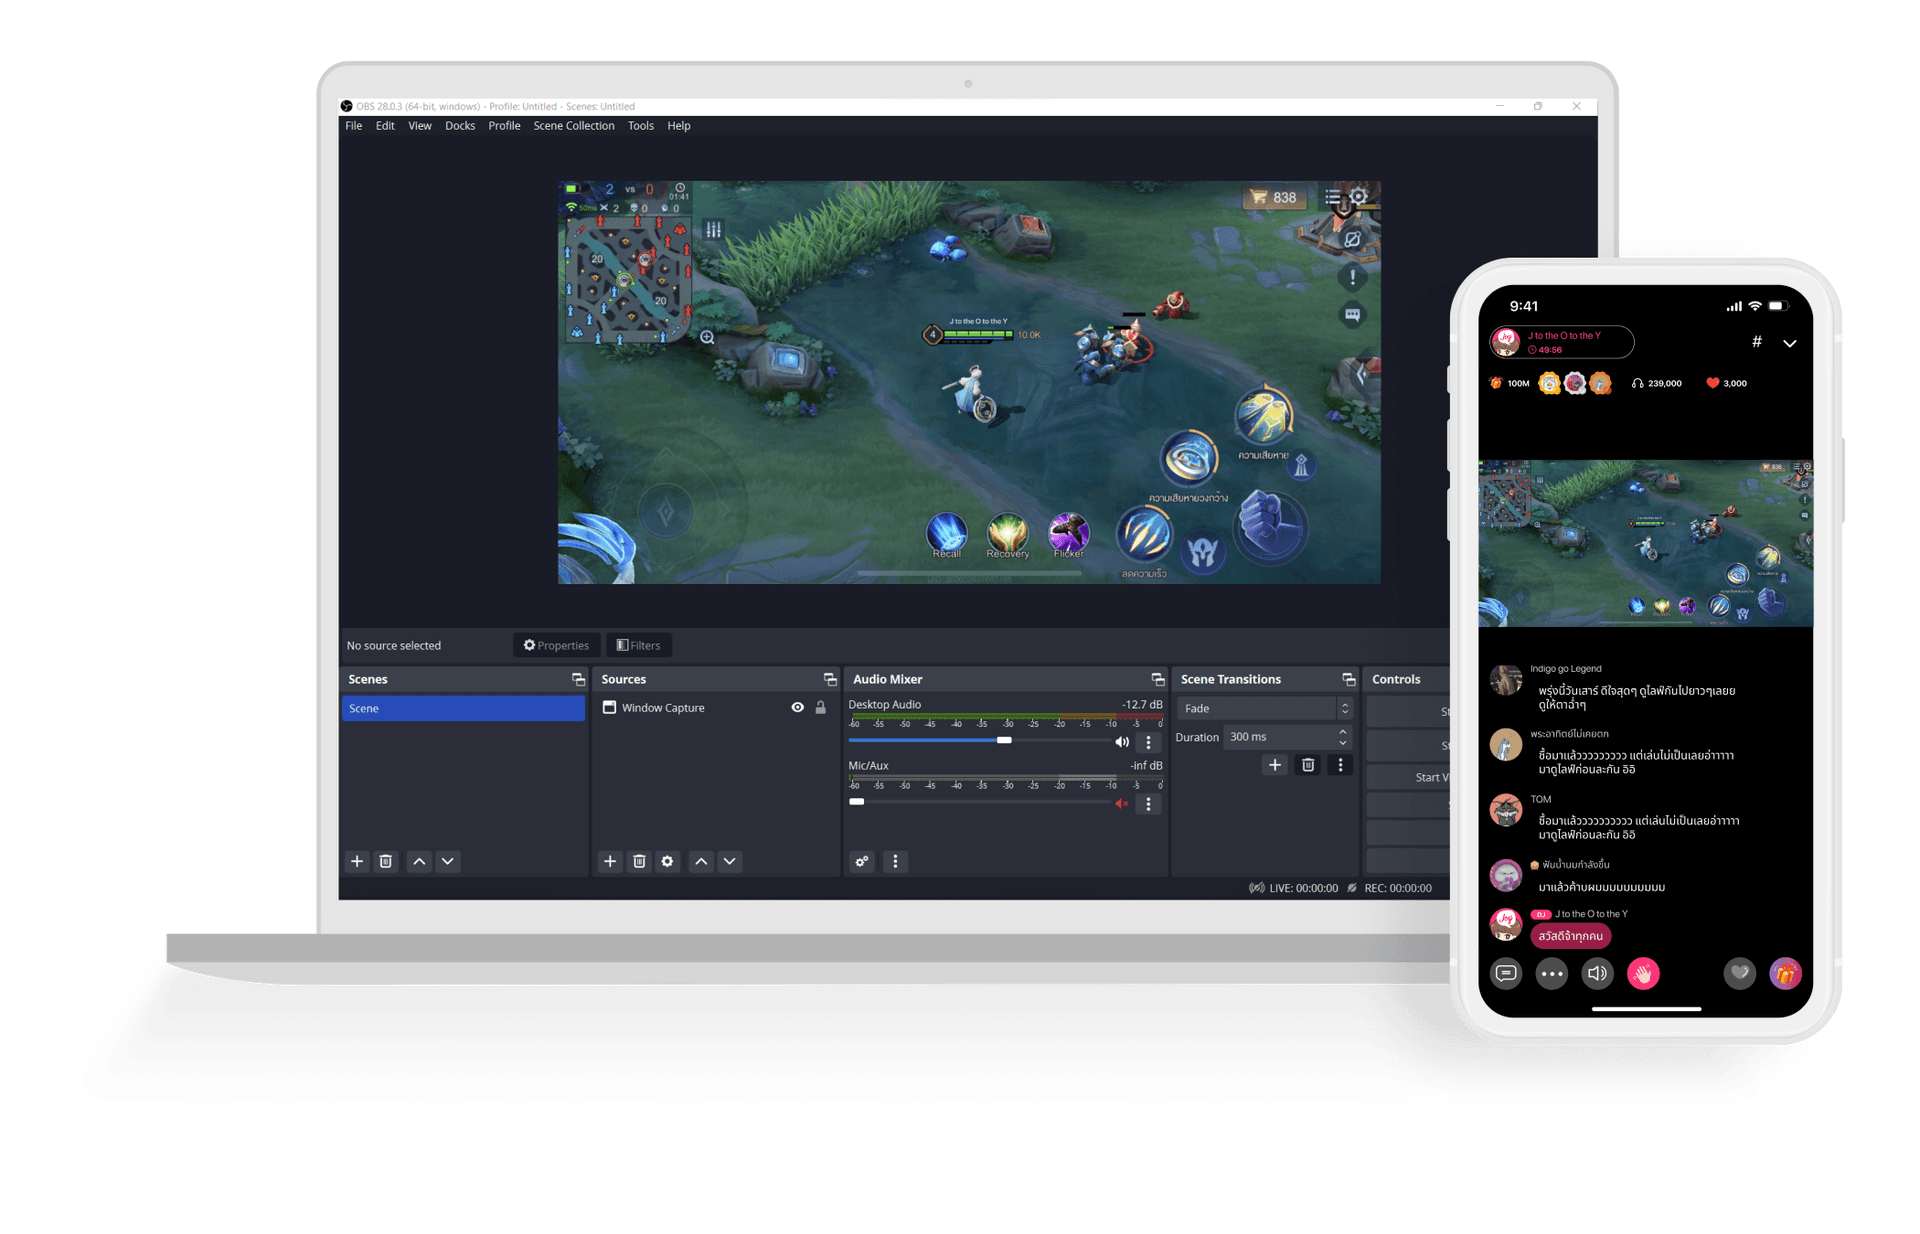Open the Scene Collection menu
The height and width of the screenshot is (1234, 1920).
click(x=573, y=126)
